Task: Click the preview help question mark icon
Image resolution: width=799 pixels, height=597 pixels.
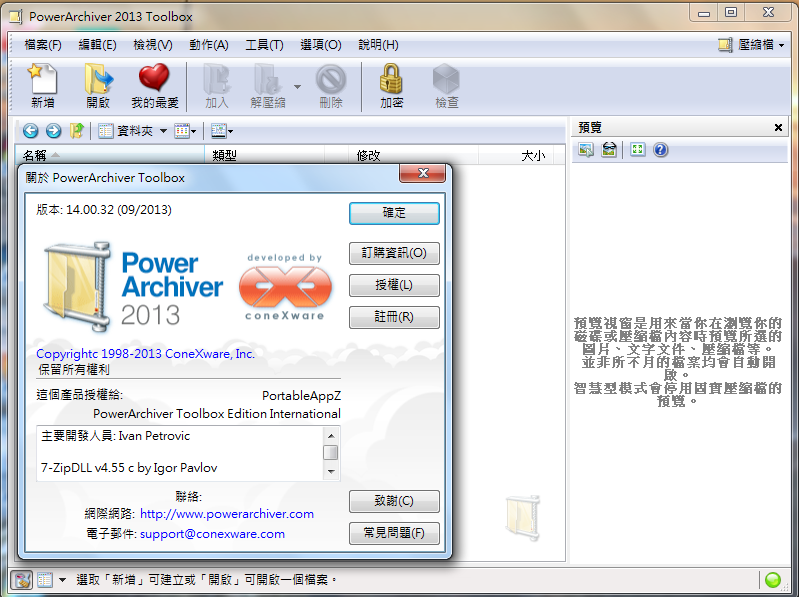Action: [x=660, y=150]
